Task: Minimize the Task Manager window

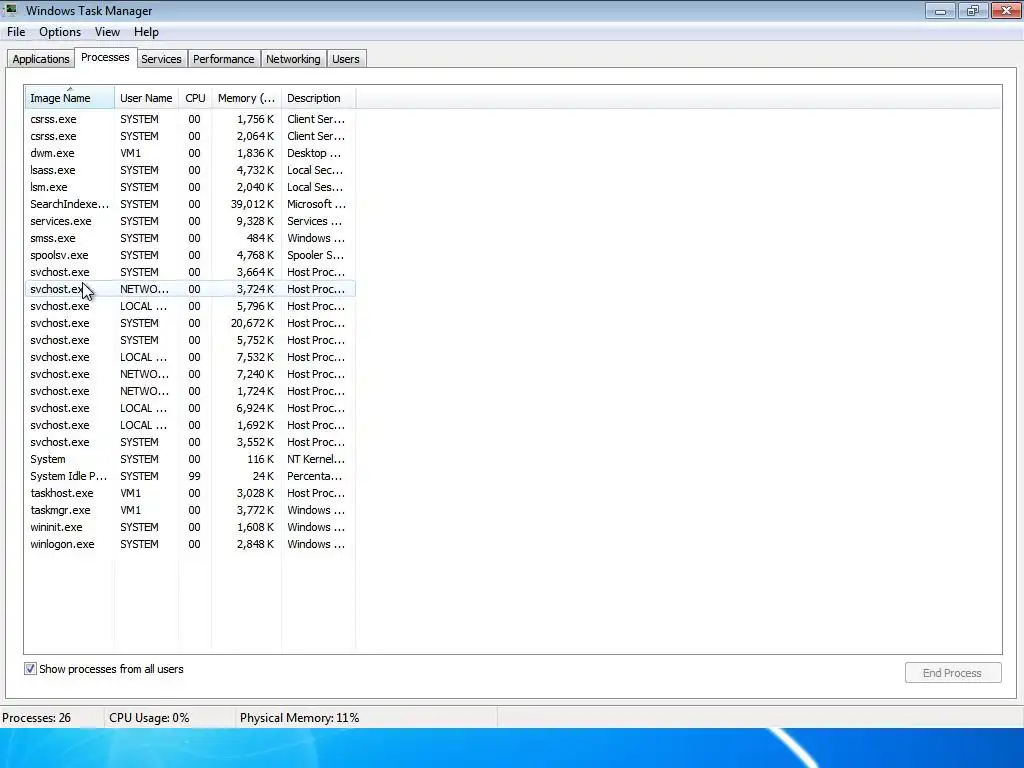Action: [x=940, y=10]
